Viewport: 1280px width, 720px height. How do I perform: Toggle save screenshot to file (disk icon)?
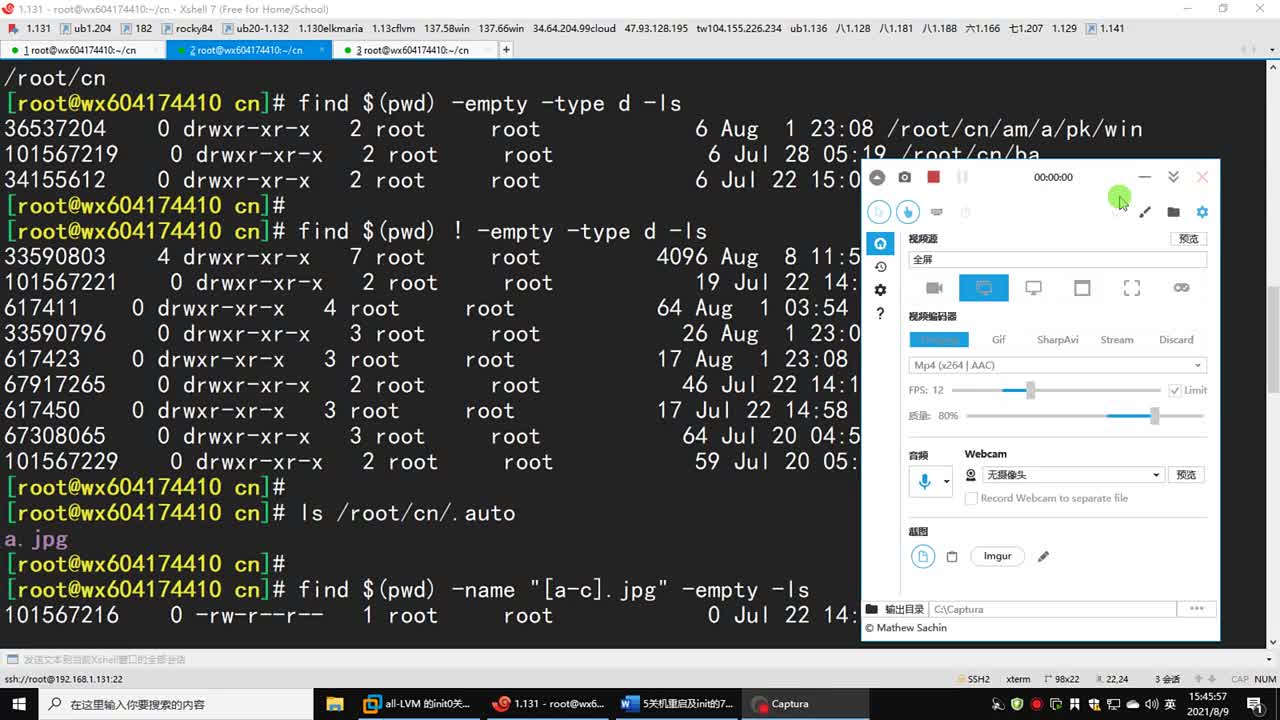coord(923,556)
